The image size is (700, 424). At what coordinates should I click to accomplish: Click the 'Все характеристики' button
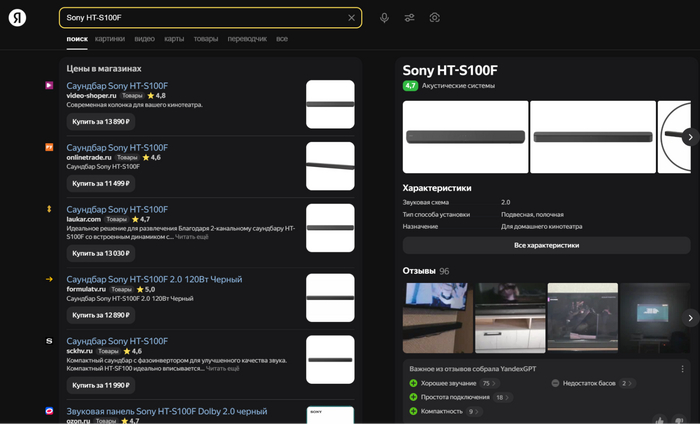[x=546, y=245]
